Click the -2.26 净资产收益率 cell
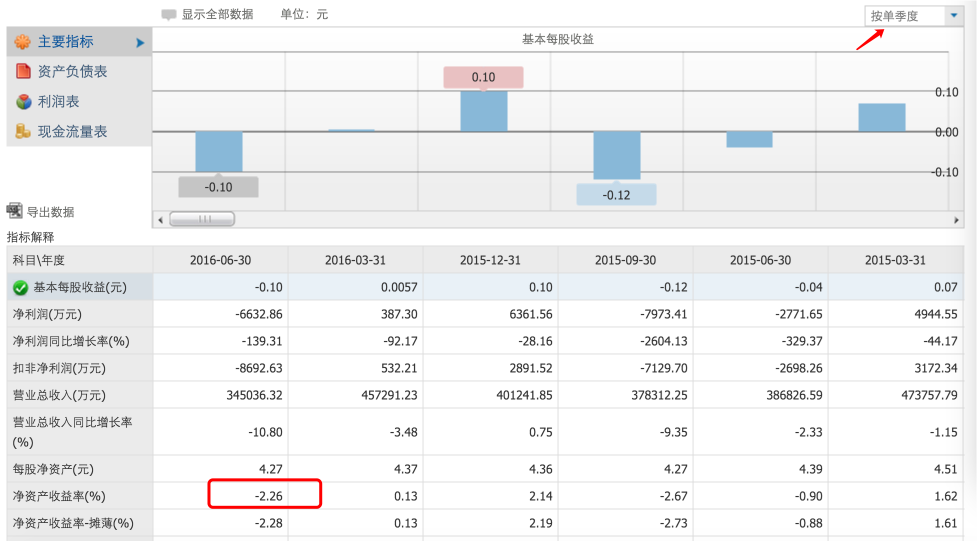This screenshot has width=977, height=541. (221, 496)
